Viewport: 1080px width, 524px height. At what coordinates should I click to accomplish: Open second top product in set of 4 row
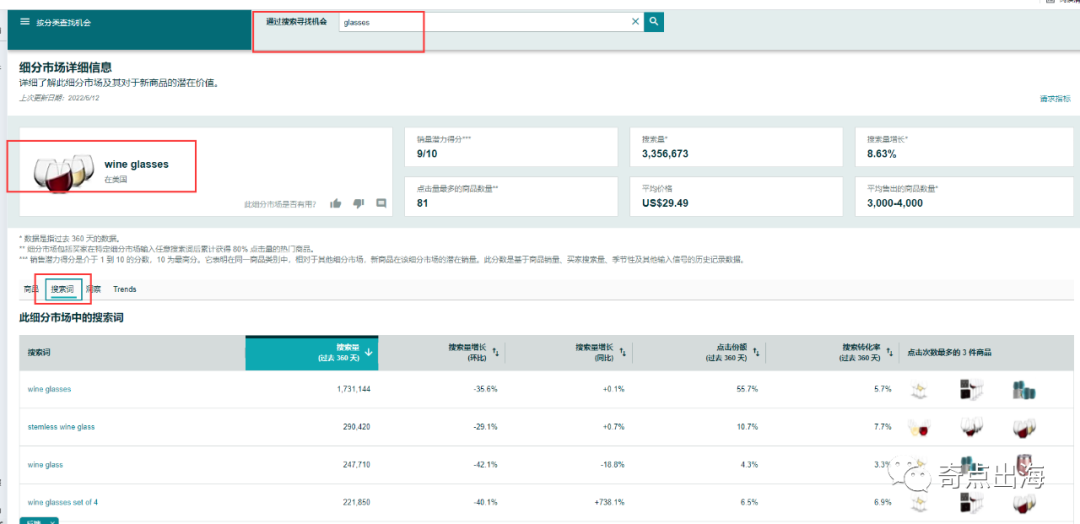pyautogui.click(x=970, y=503)
